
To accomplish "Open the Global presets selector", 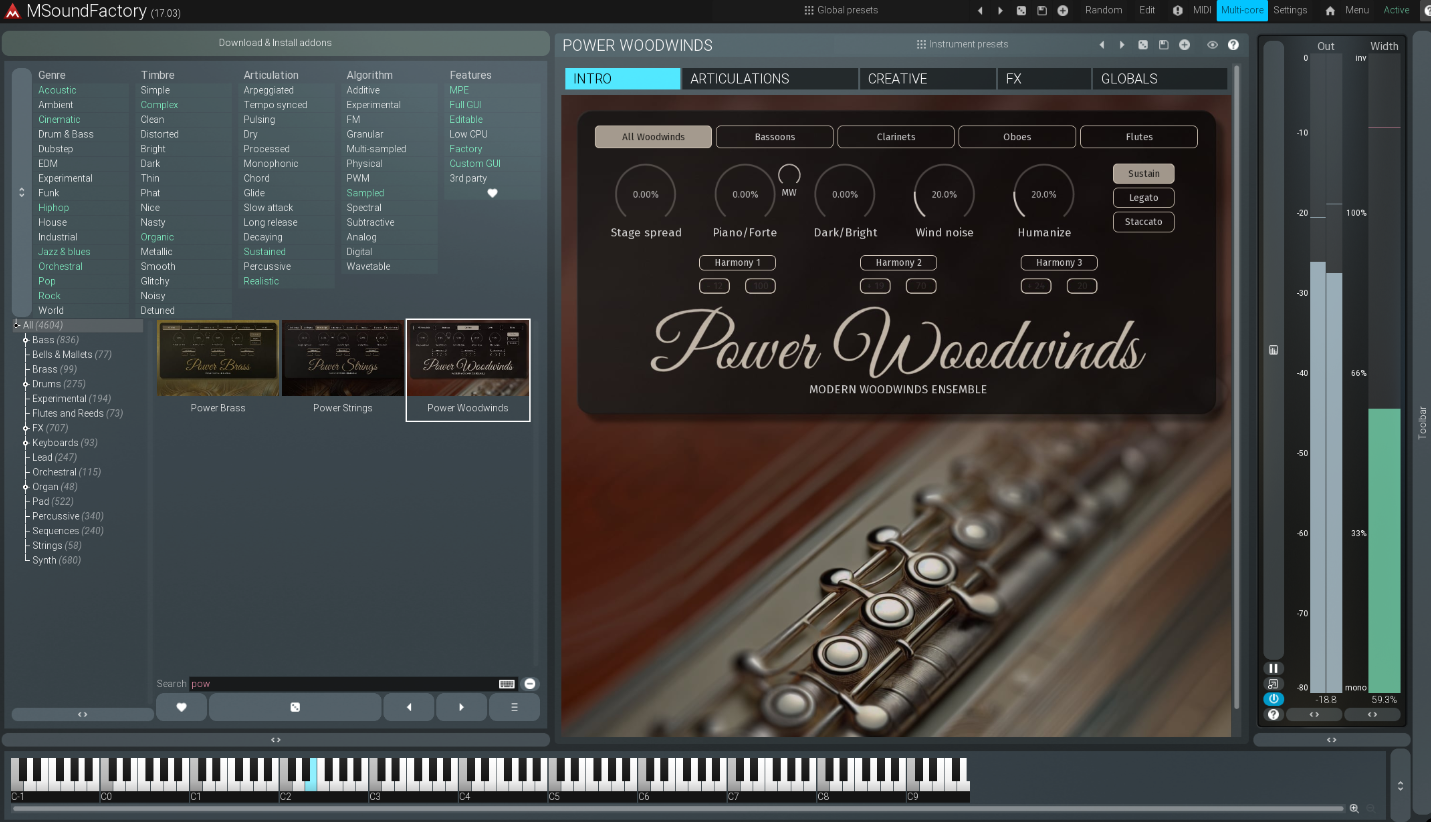I will (x=841, y=10).
